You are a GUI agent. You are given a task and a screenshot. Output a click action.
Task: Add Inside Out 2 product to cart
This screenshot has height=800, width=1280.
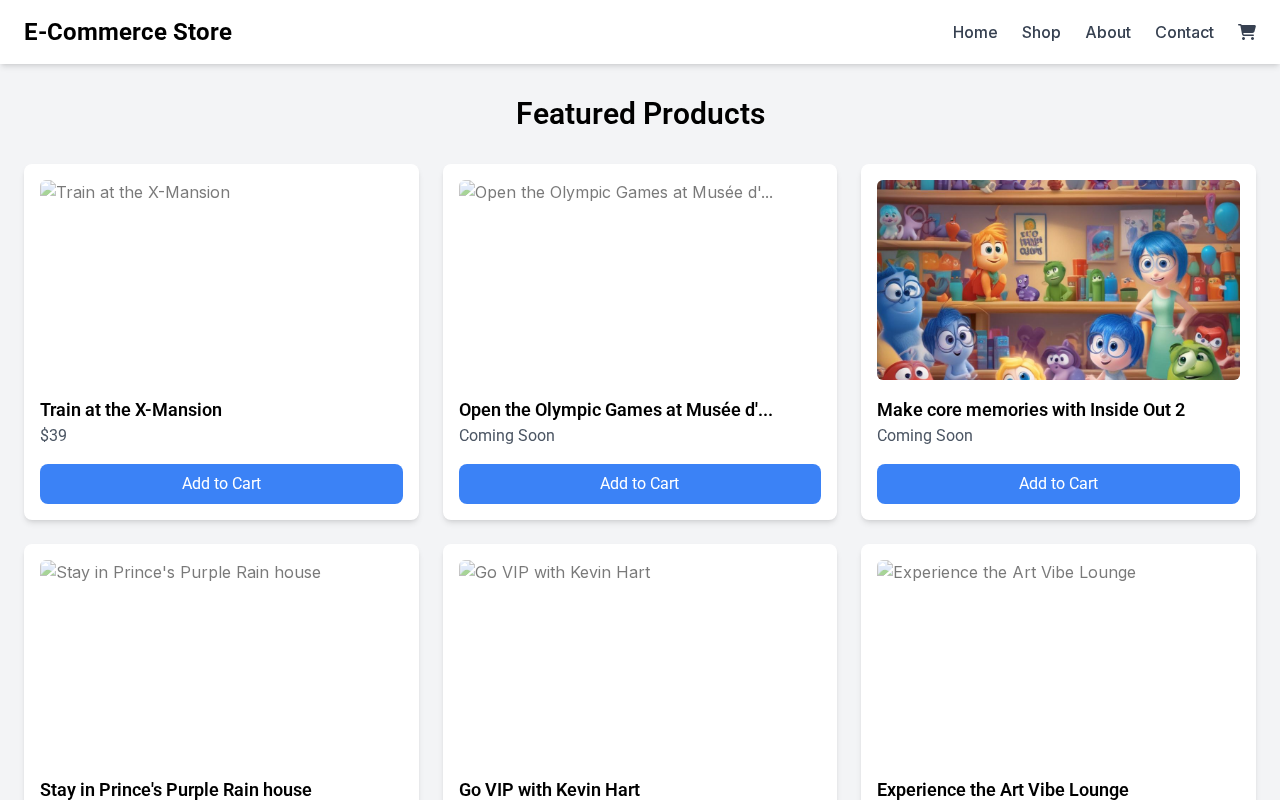1058,484
